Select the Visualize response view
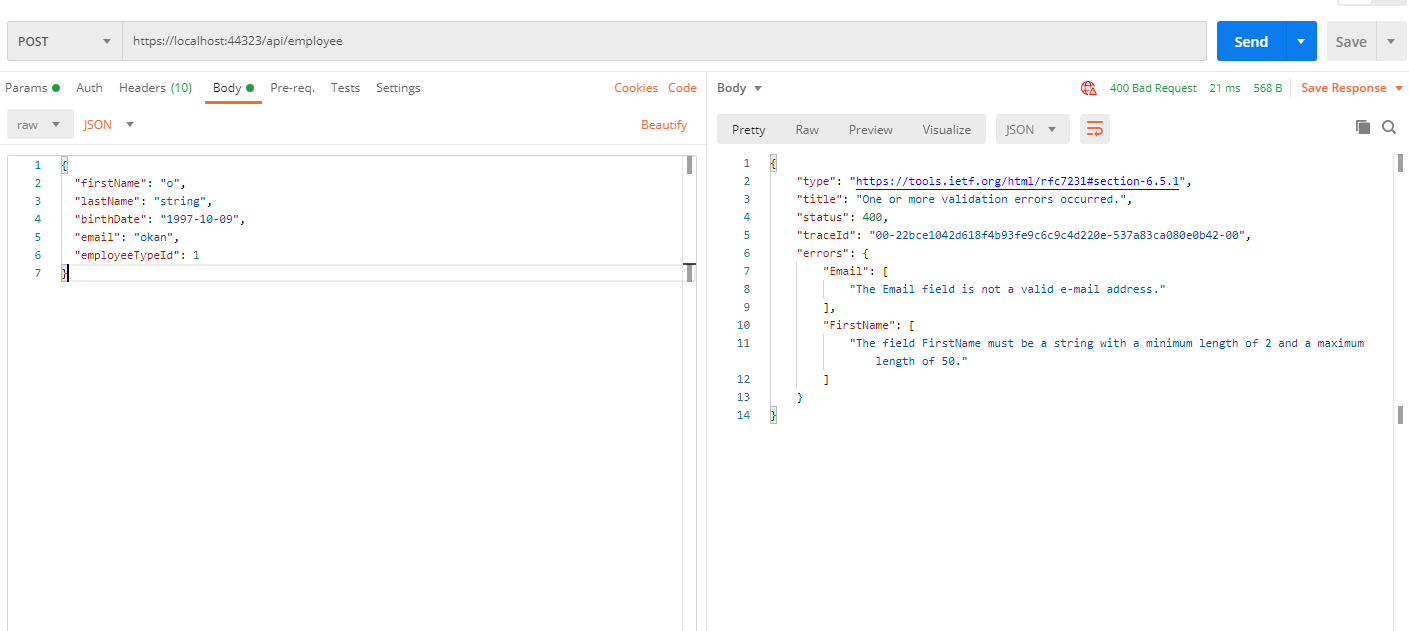The height and width of the screenshot is (631, 1409). pyautogui.click(x=946, y=130)
